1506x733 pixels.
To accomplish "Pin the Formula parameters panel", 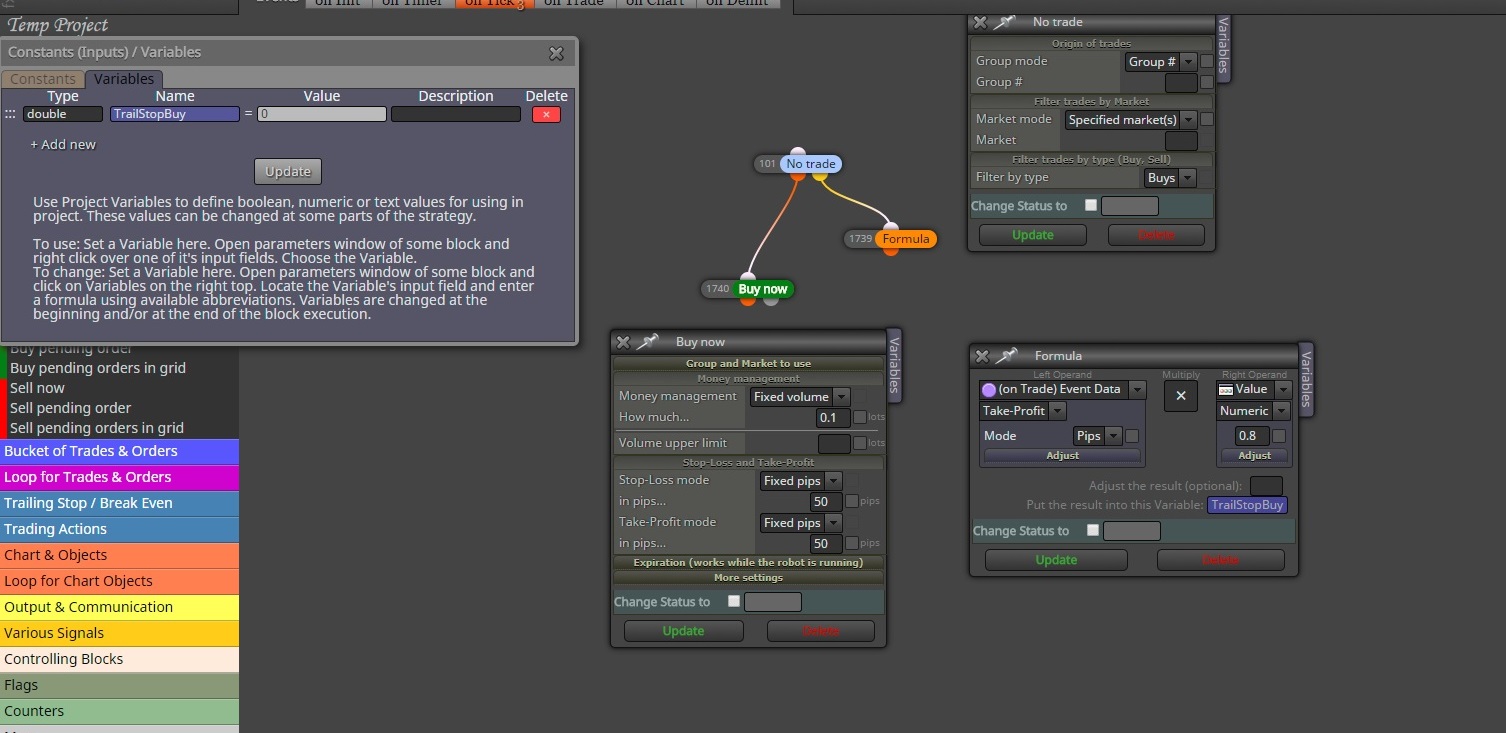I will 1007,356.
